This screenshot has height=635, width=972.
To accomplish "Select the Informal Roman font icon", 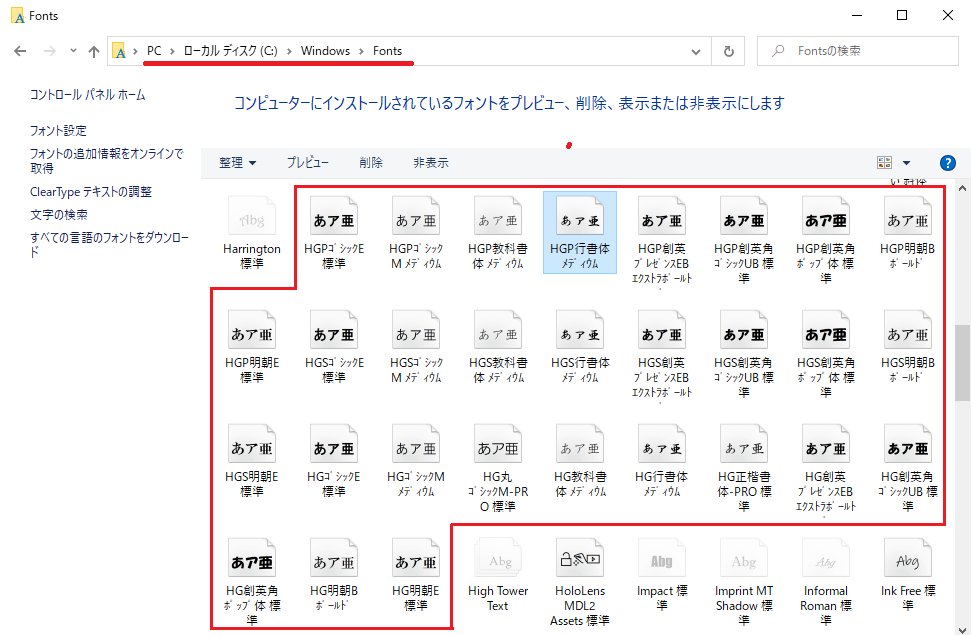I will [x=826, y=559].
